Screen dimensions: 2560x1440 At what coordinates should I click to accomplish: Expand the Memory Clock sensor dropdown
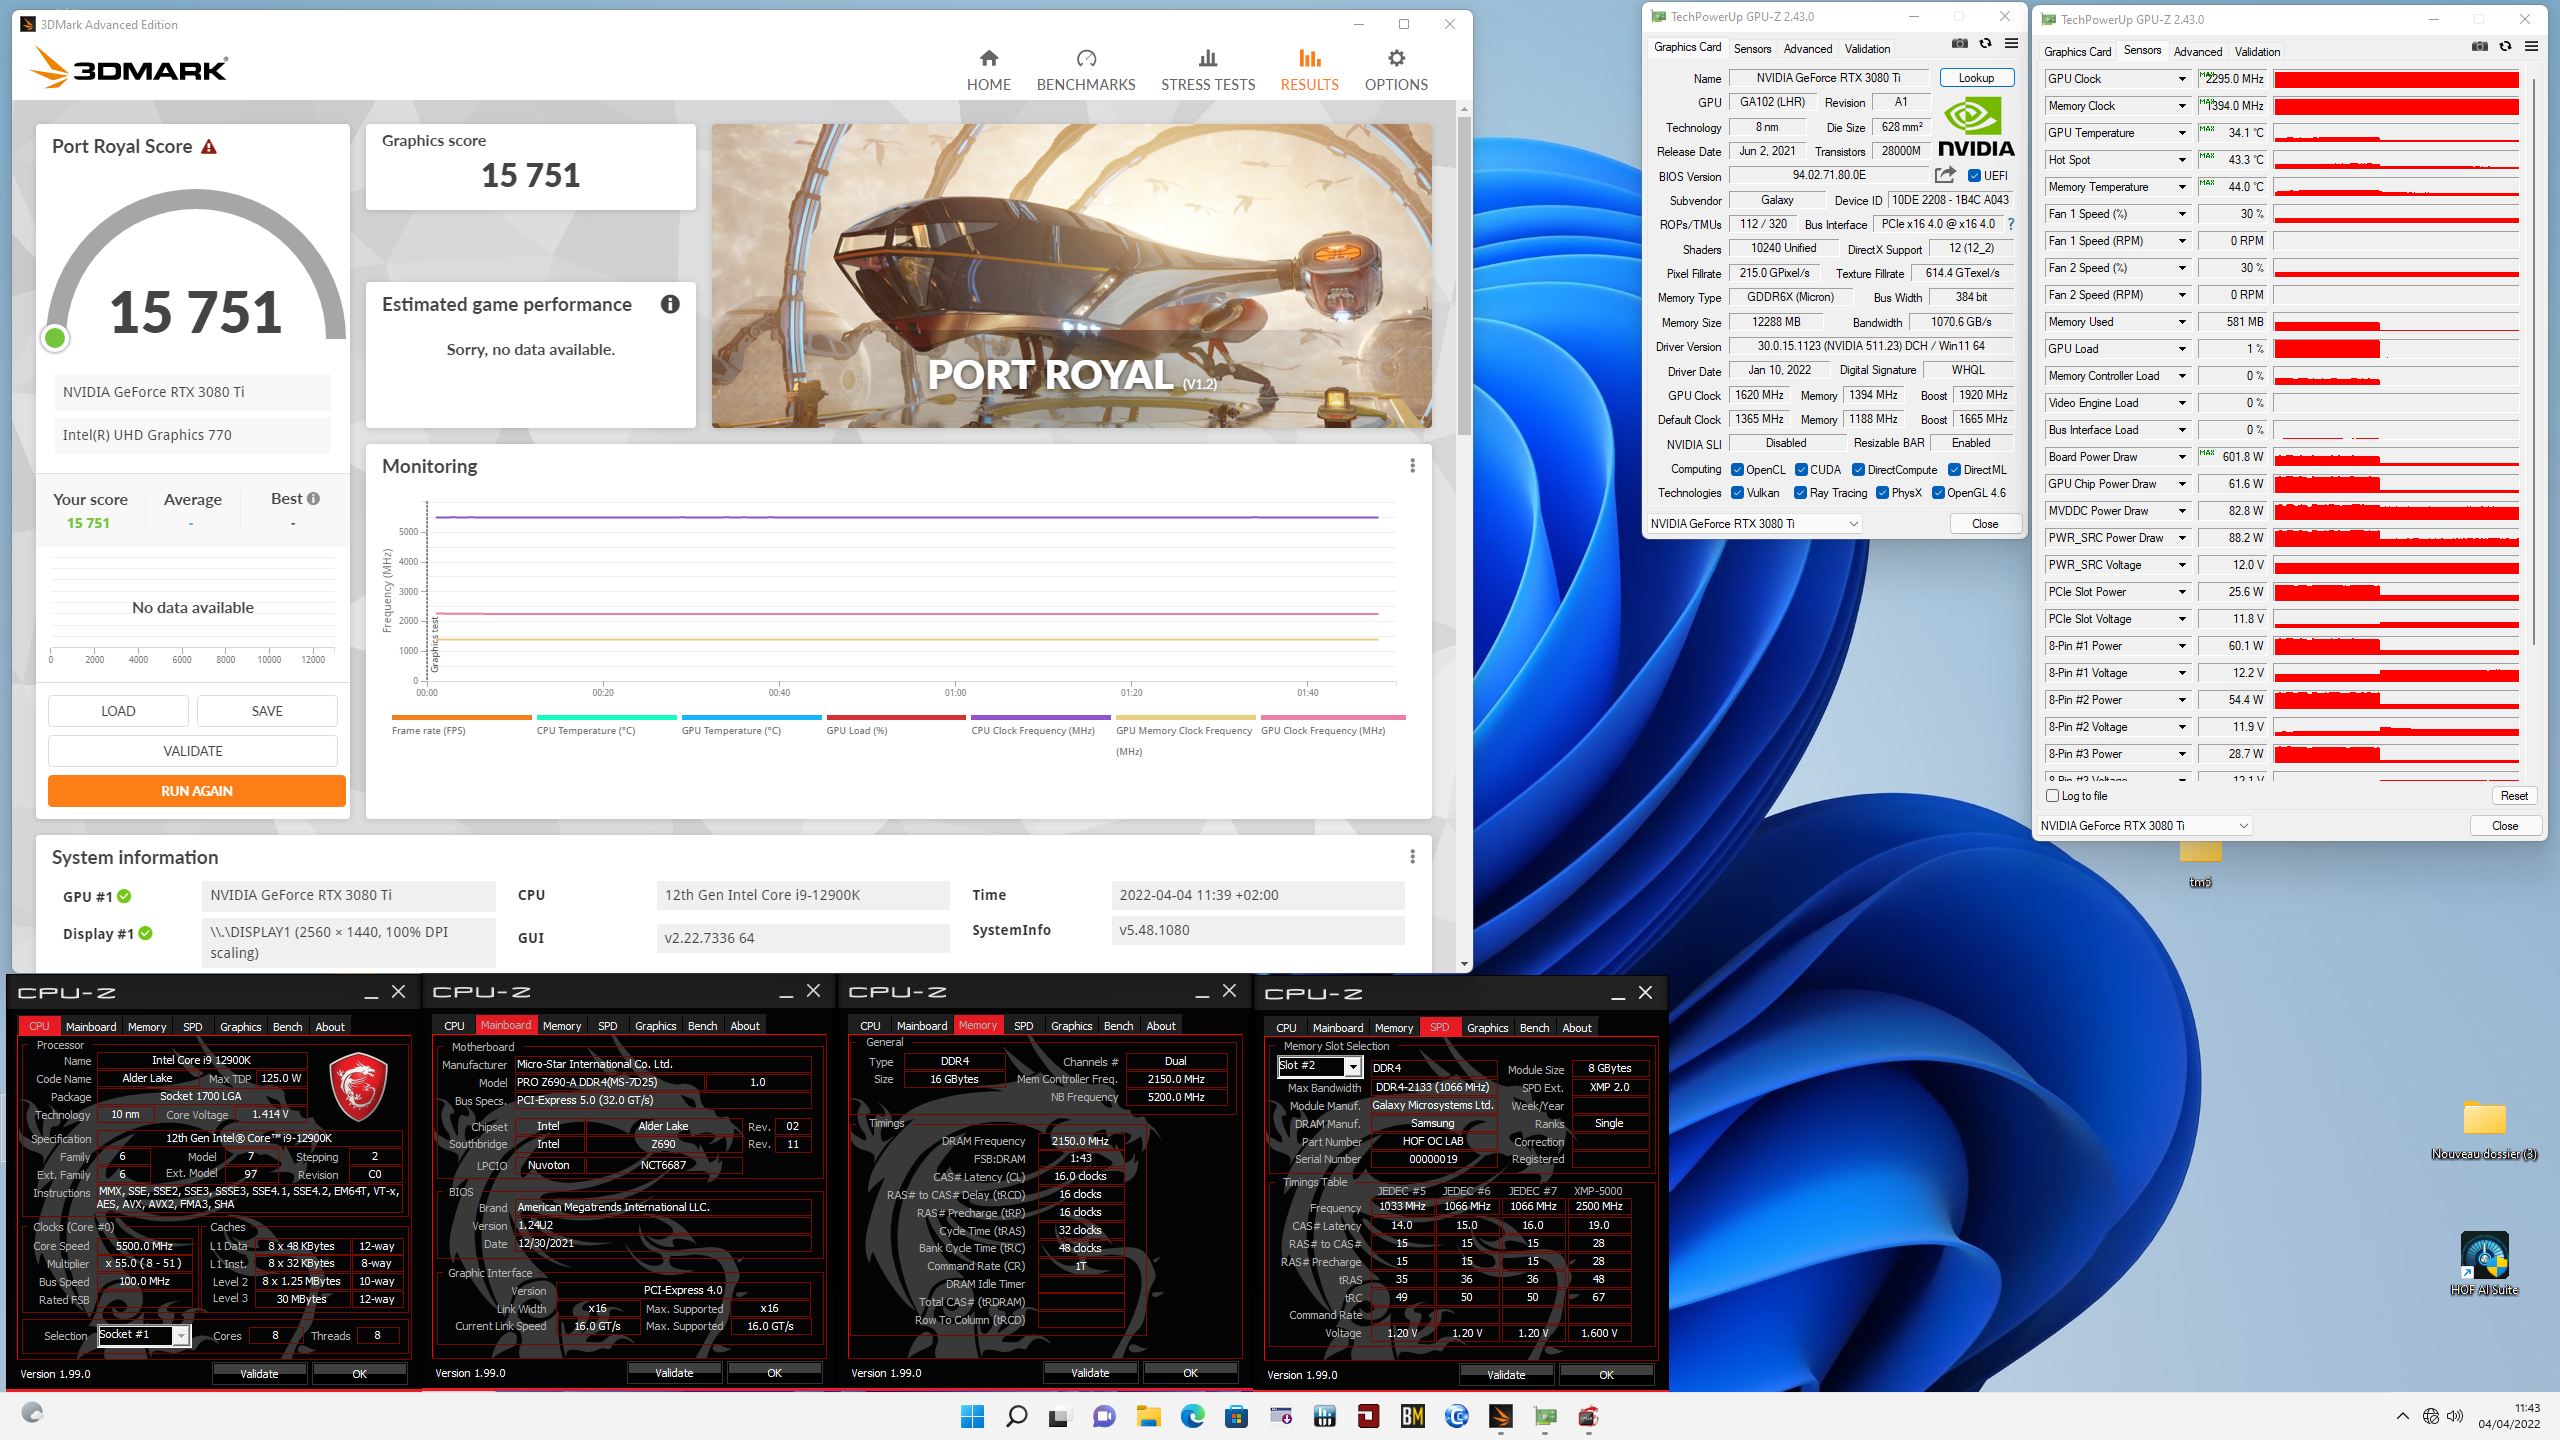pyautogui.click(x=2182, y=106)
